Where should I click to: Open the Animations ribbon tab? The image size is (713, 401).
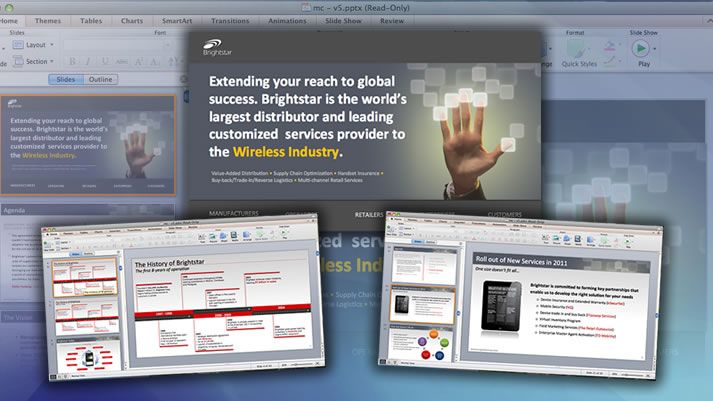tap(287, 21)
